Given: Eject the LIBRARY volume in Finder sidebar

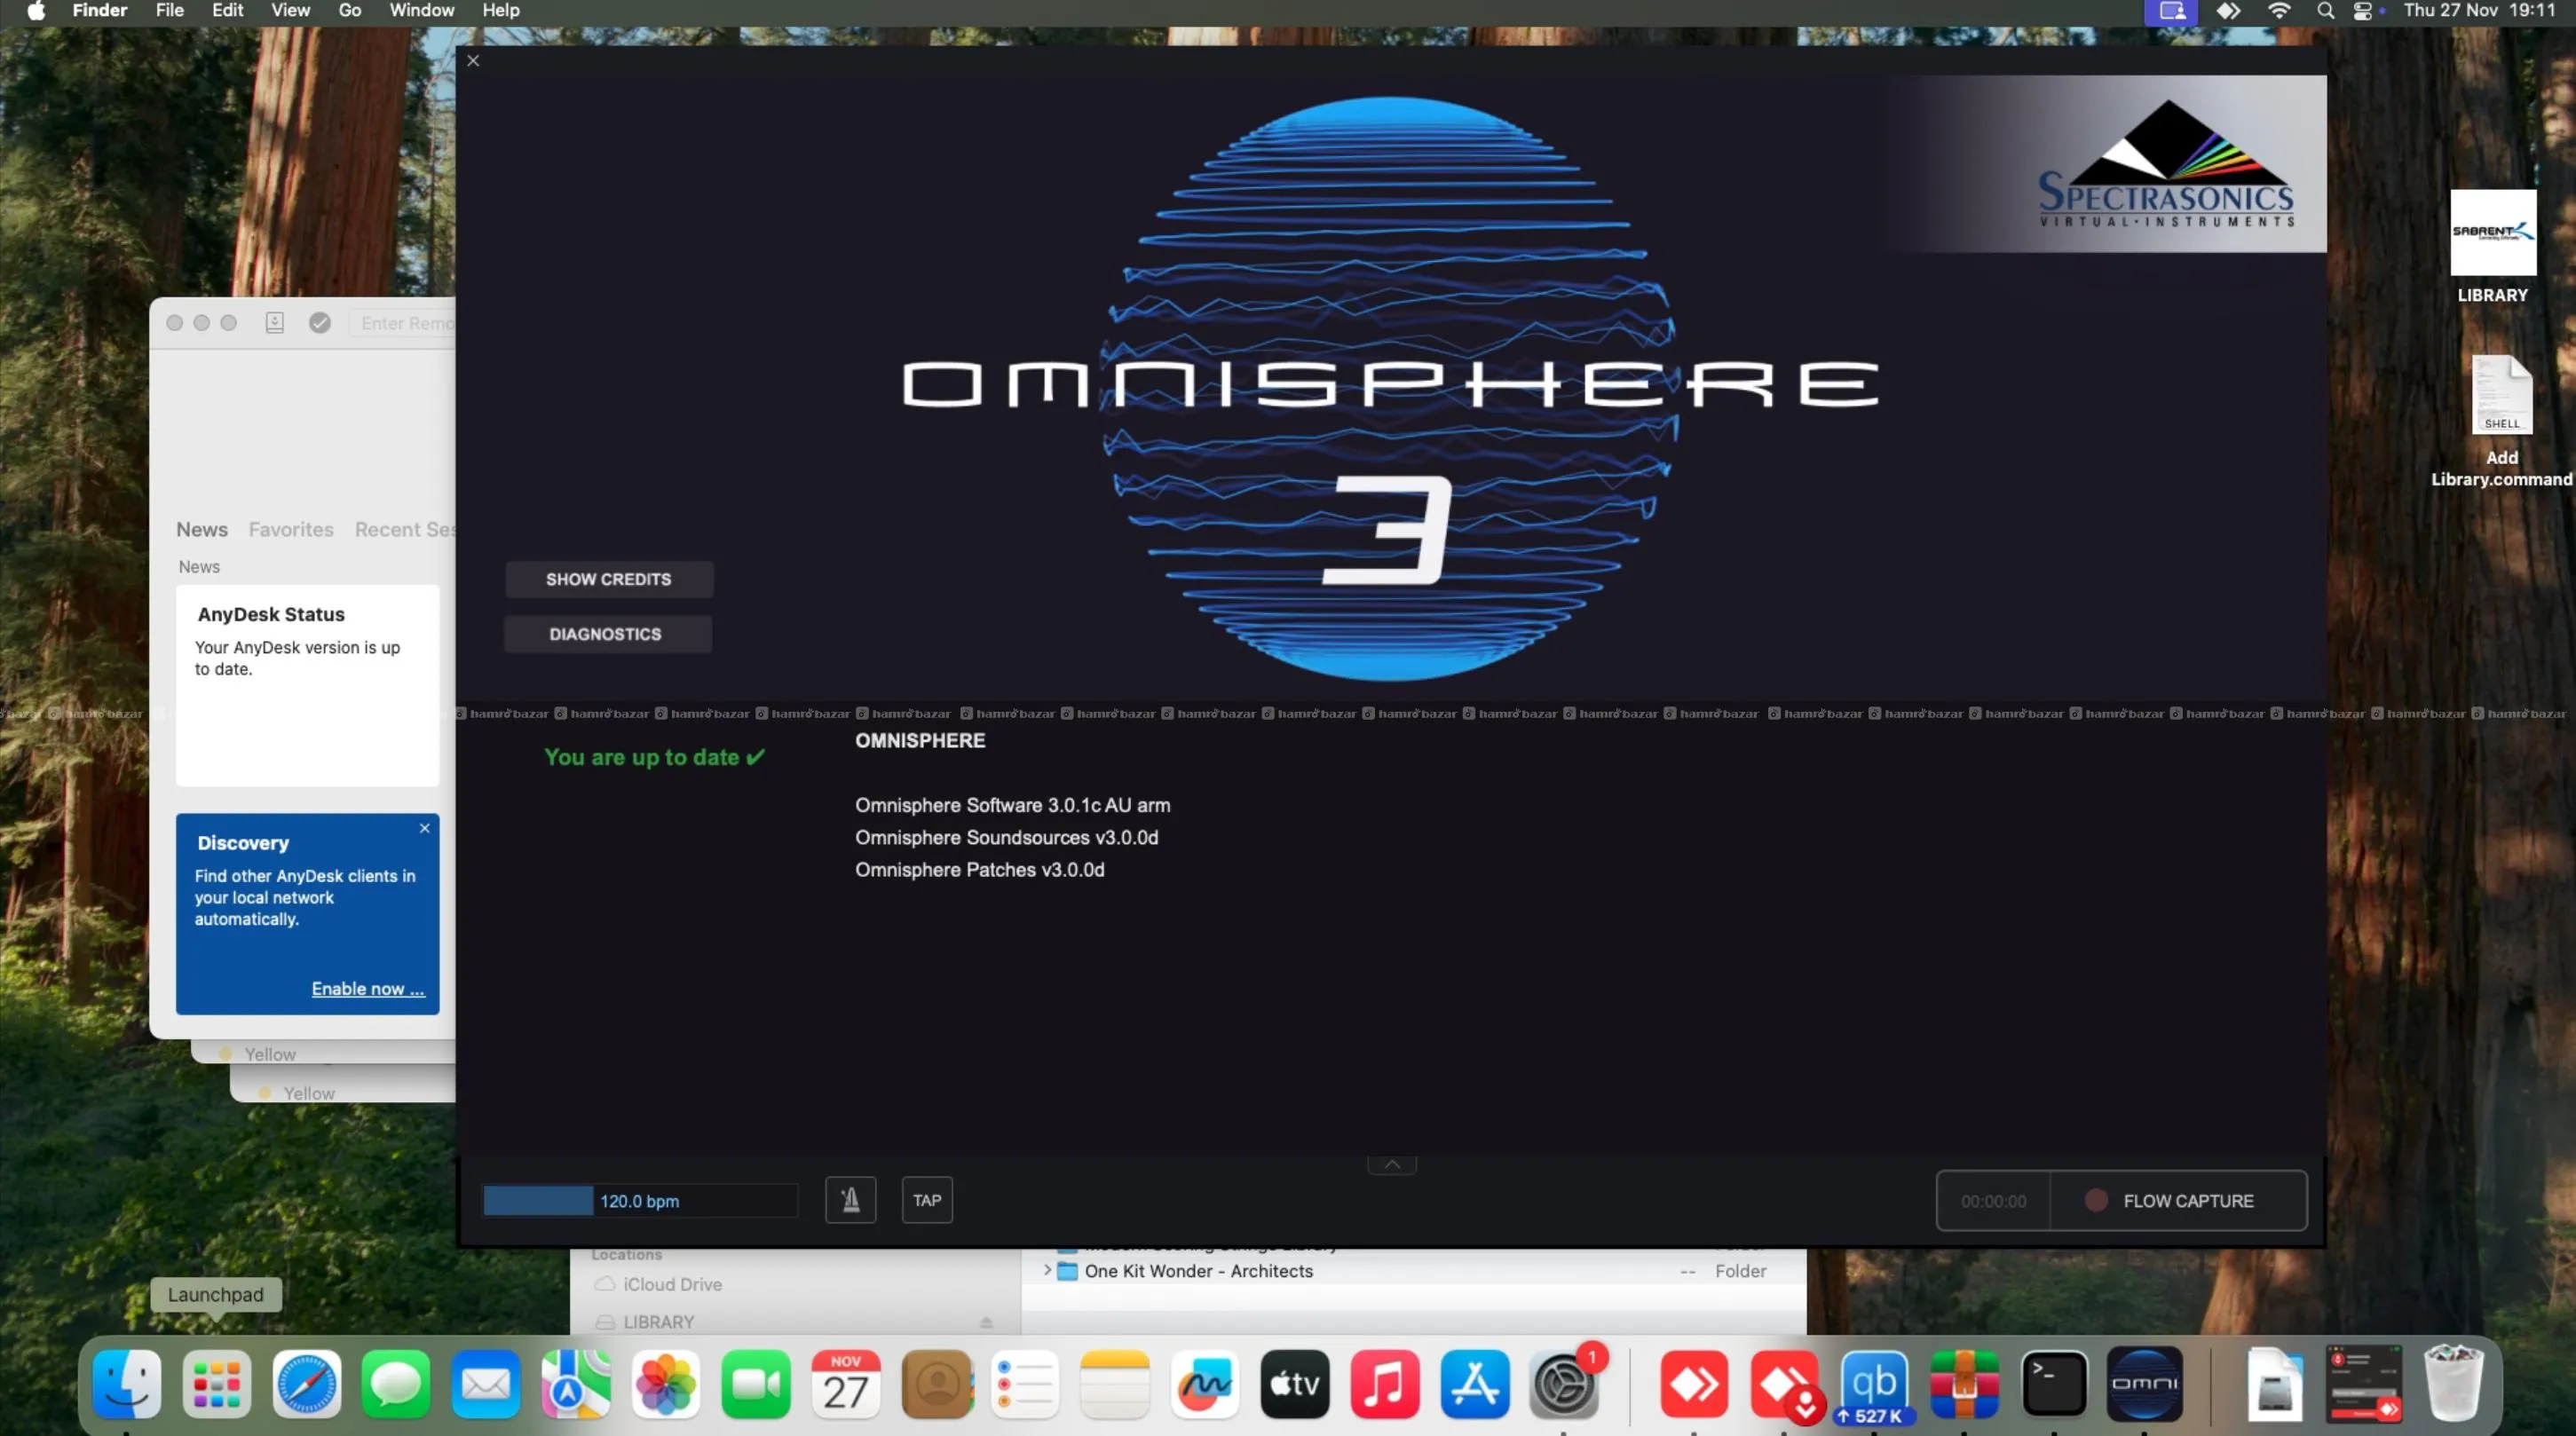Looking at the screenshot, I should point(986,1322).
